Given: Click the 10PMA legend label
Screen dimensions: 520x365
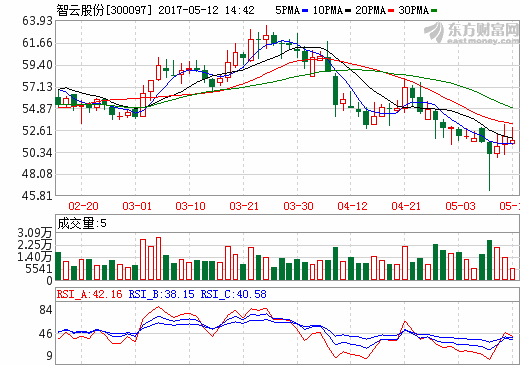Looking at the screenshot, I should [328, 10].
